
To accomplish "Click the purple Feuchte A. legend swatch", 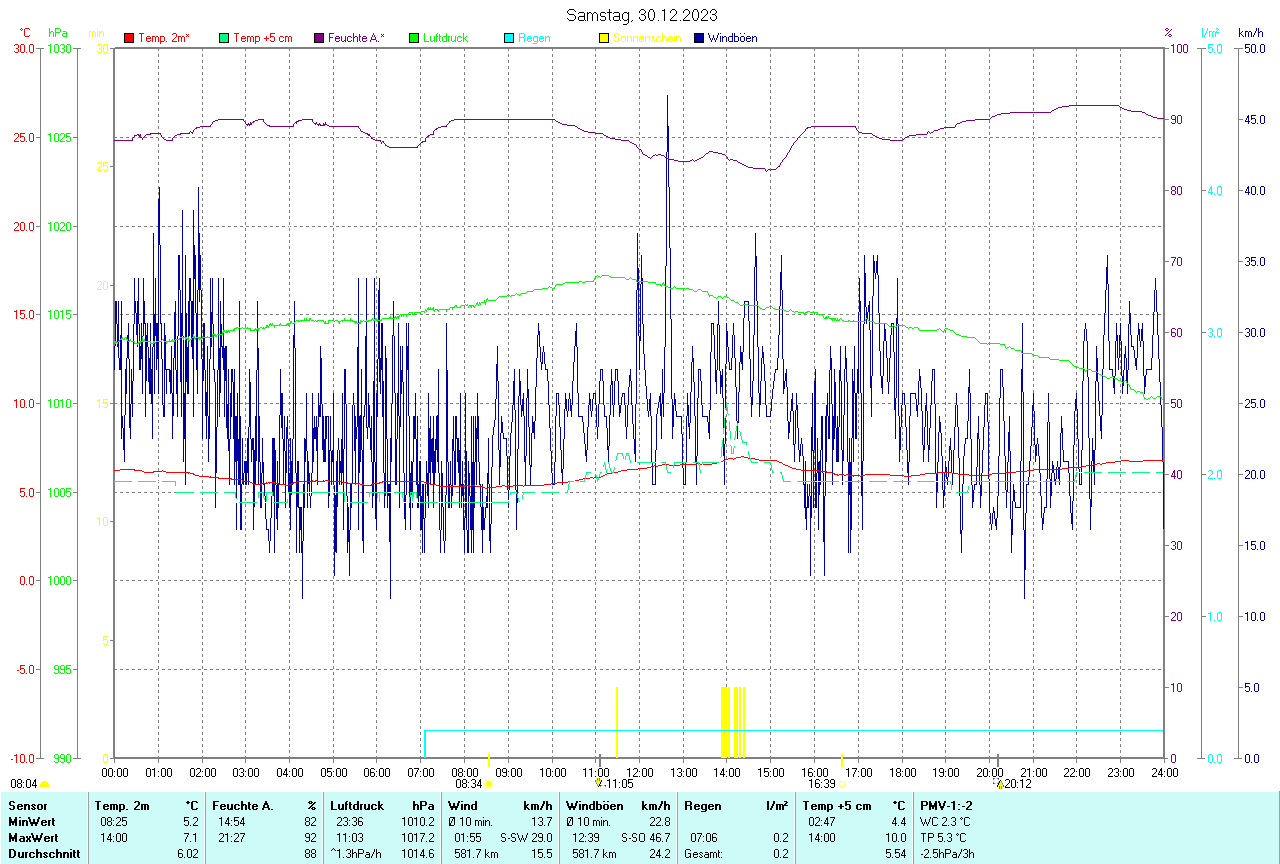I will 319,38.
